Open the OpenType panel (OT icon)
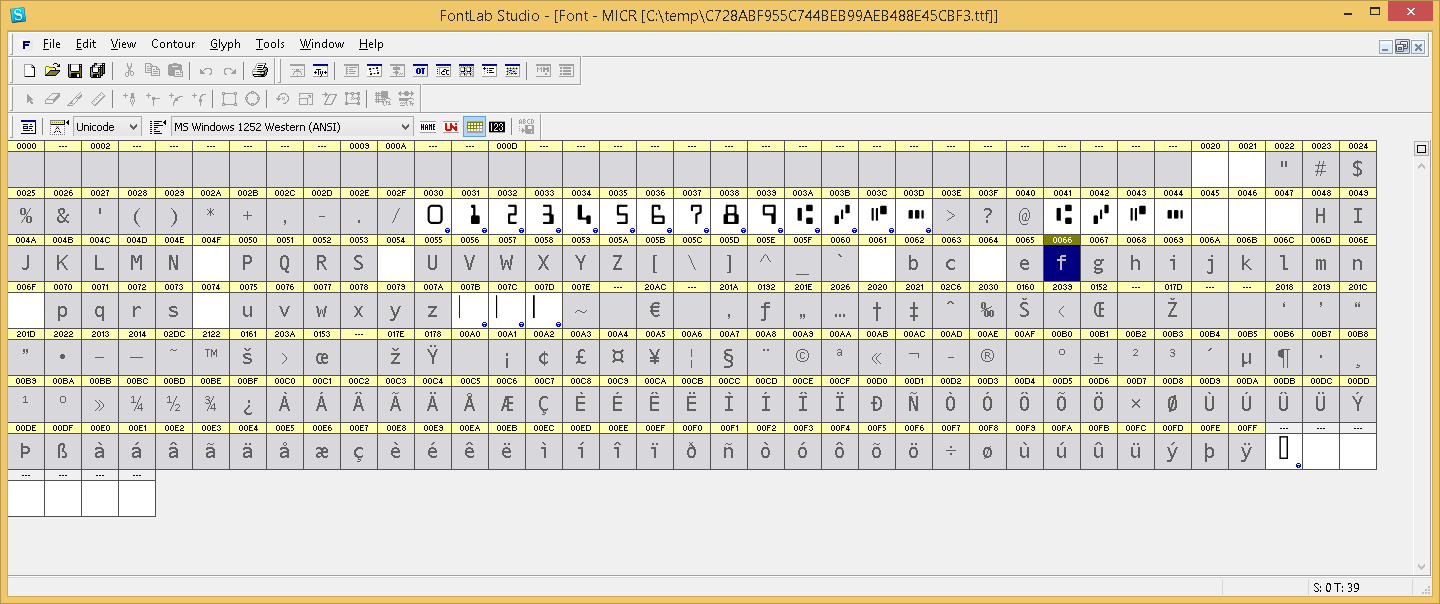Screen dimensions: 1440x604 (x=420, y=71)
